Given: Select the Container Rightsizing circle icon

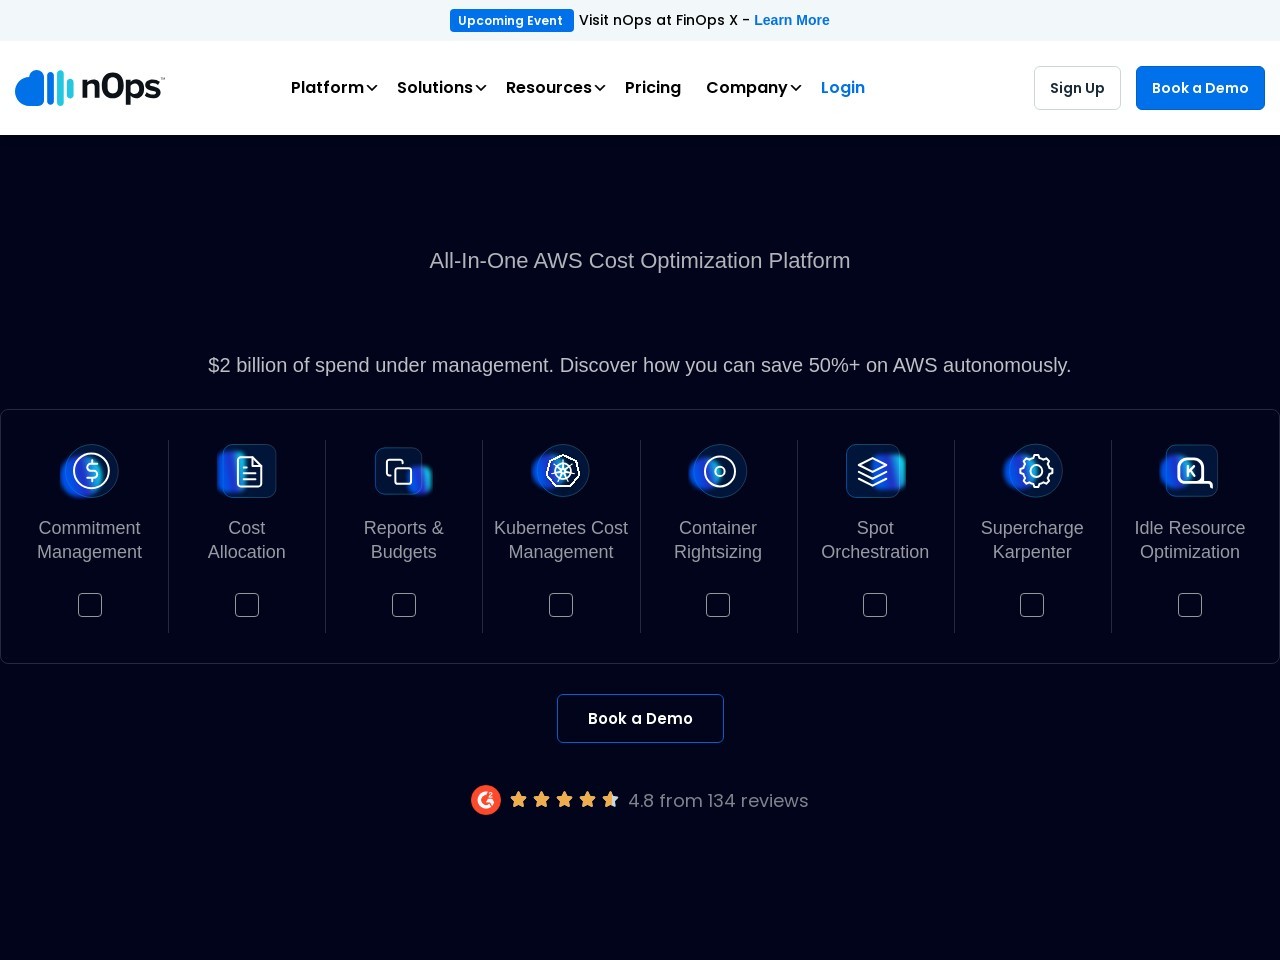Looking at the screenshot, I should tap(718, 471).
